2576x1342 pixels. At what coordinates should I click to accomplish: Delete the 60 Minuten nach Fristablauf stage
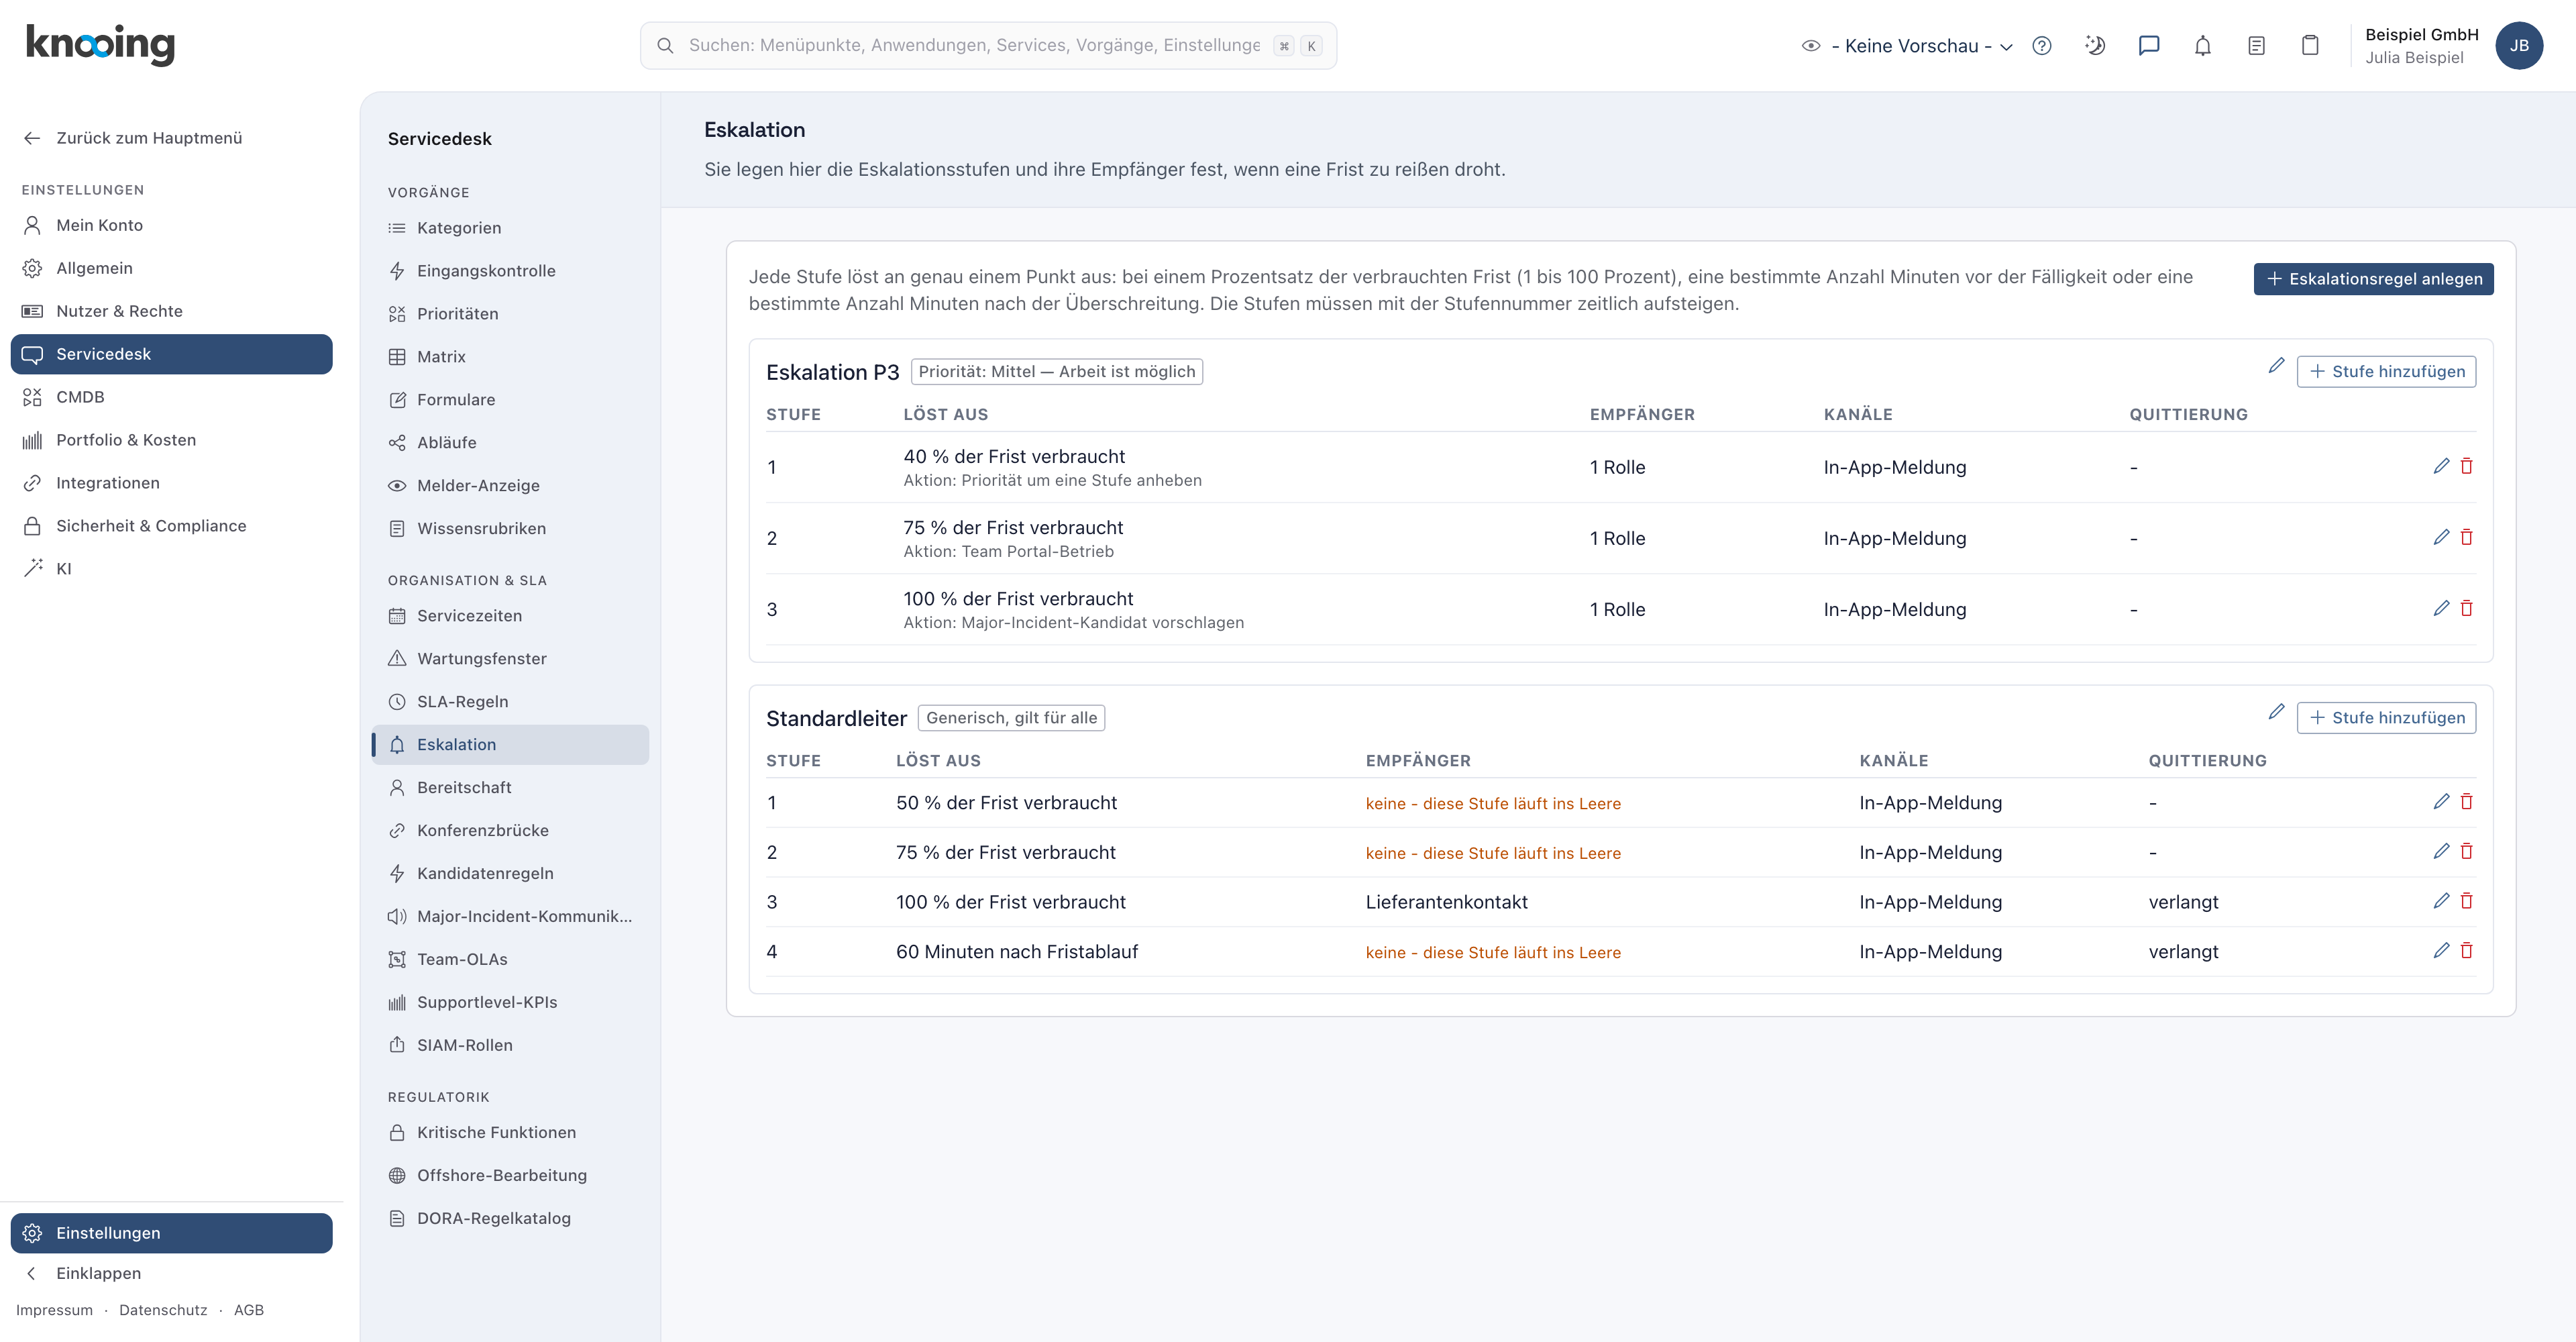[x=2466, y=951]
